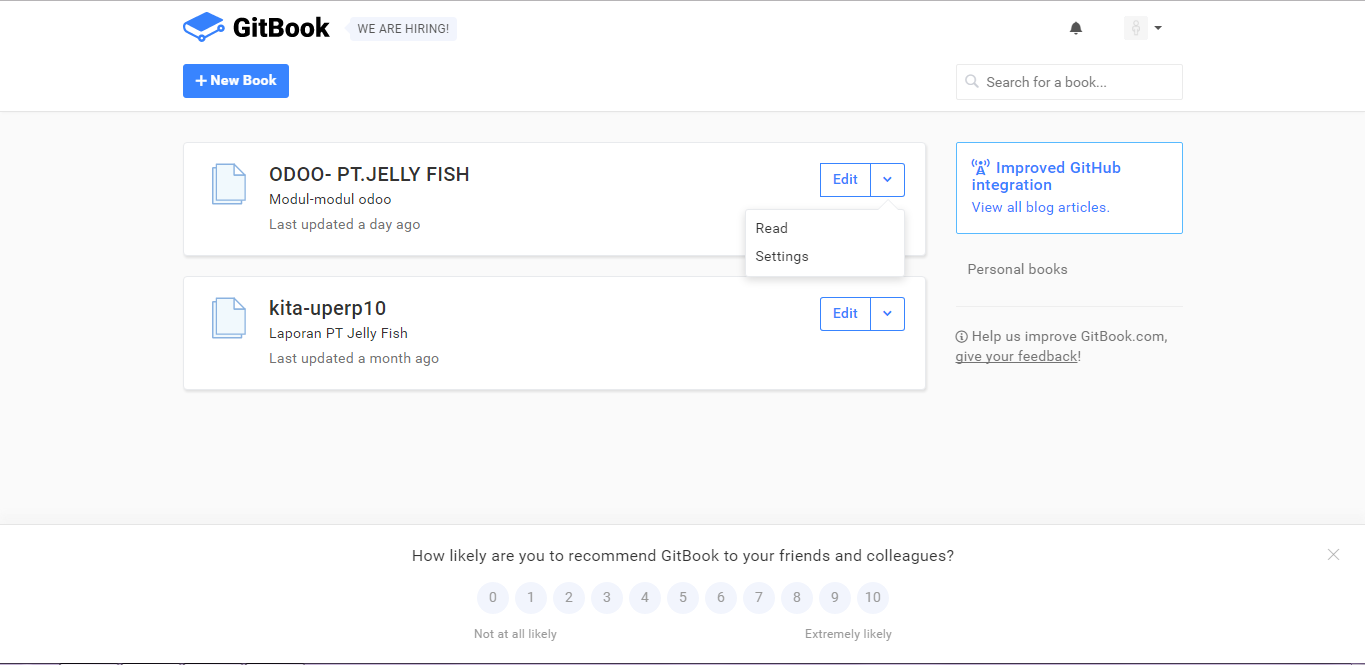Choose Read from the dropdown menu
1365x665 pixels.
(772, 228)
